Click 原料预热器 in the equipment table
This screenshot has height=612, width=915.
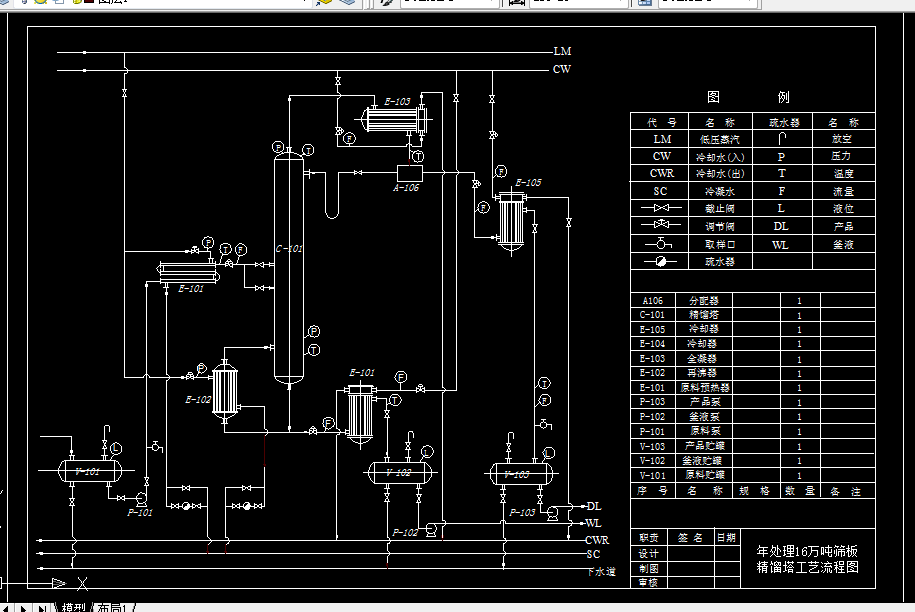click(705, 387)
